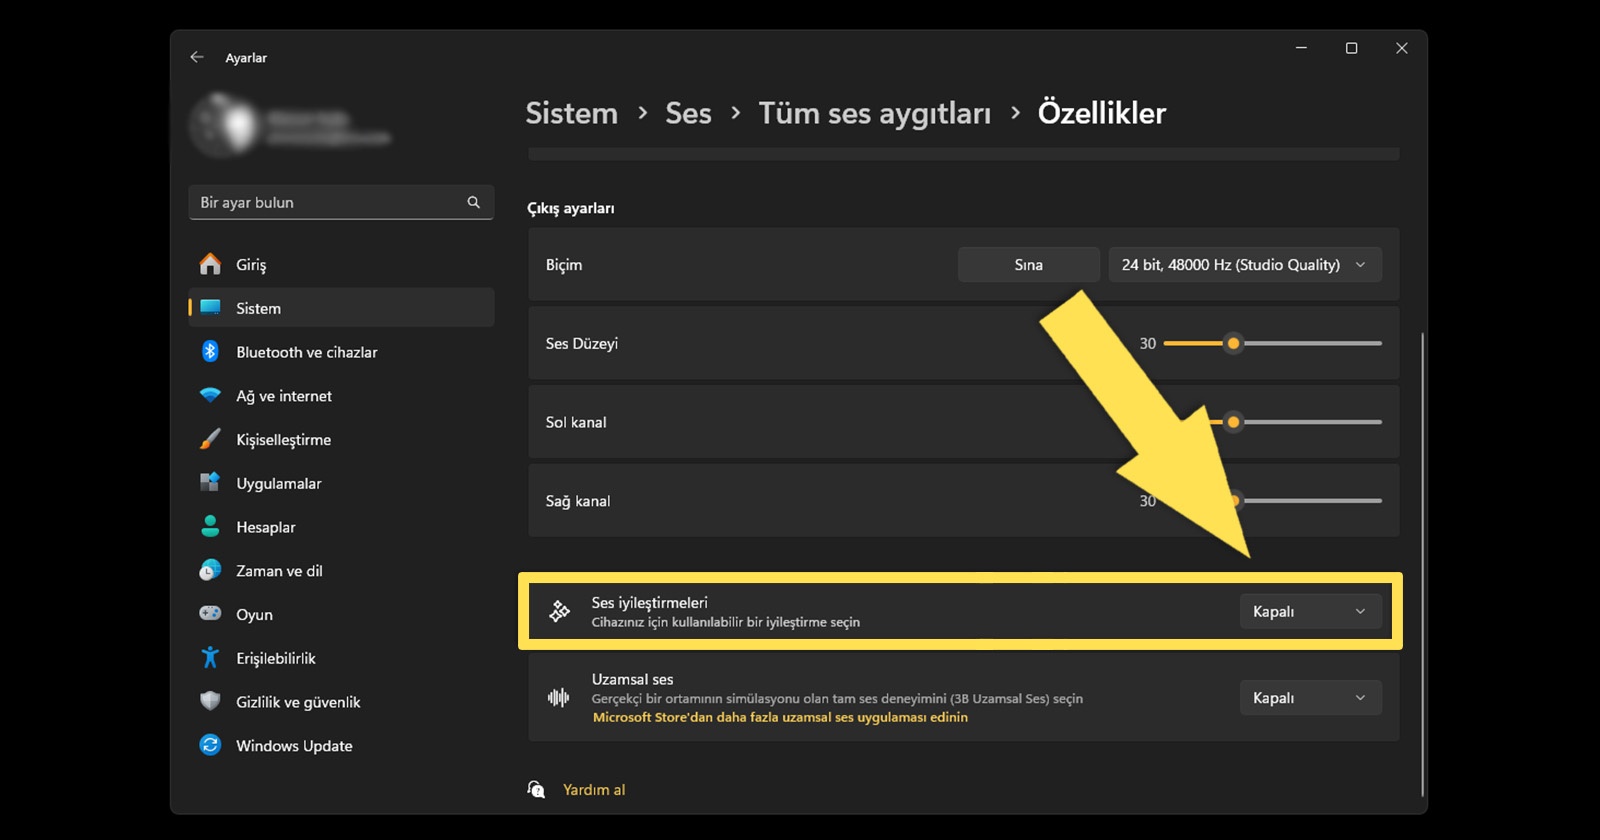Open Giriş home icon in sidebar
Screen dimensions: 1600x840
pos(210,264)
